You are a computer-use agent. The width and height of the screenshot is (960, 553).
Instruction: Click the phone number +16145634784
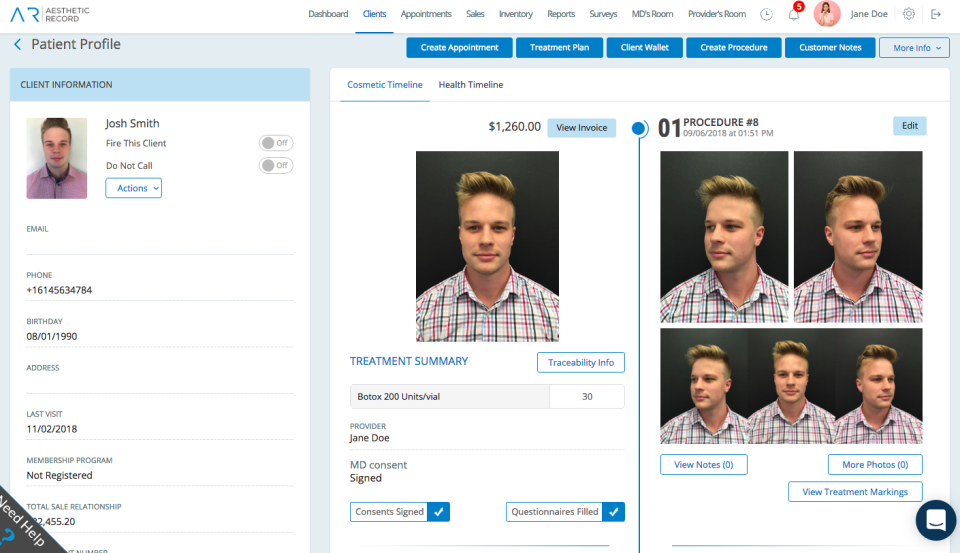(59, 290)
